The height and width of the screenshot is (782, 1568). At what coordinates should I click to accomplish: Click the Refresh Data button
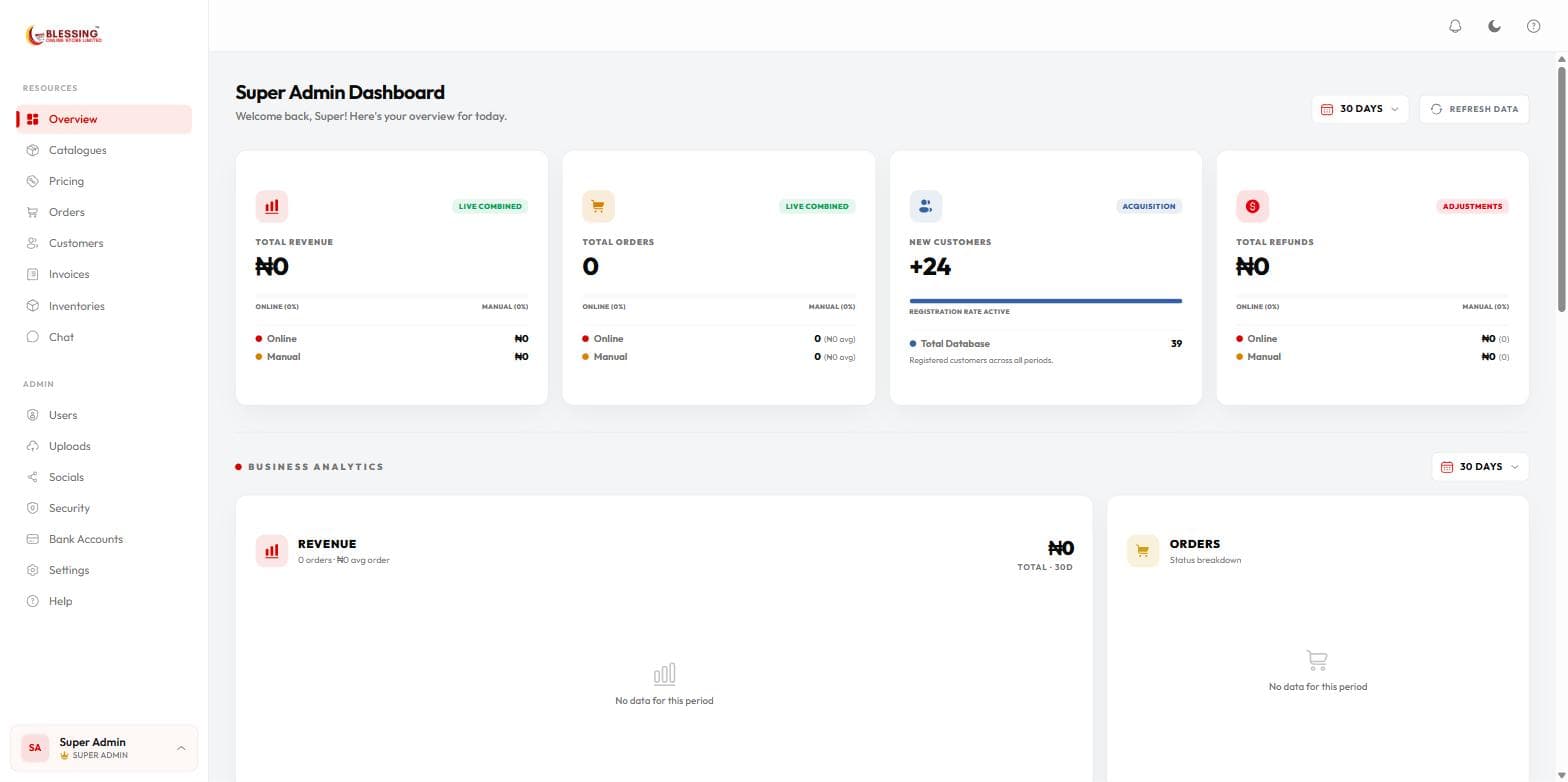tap(1474, 109)
